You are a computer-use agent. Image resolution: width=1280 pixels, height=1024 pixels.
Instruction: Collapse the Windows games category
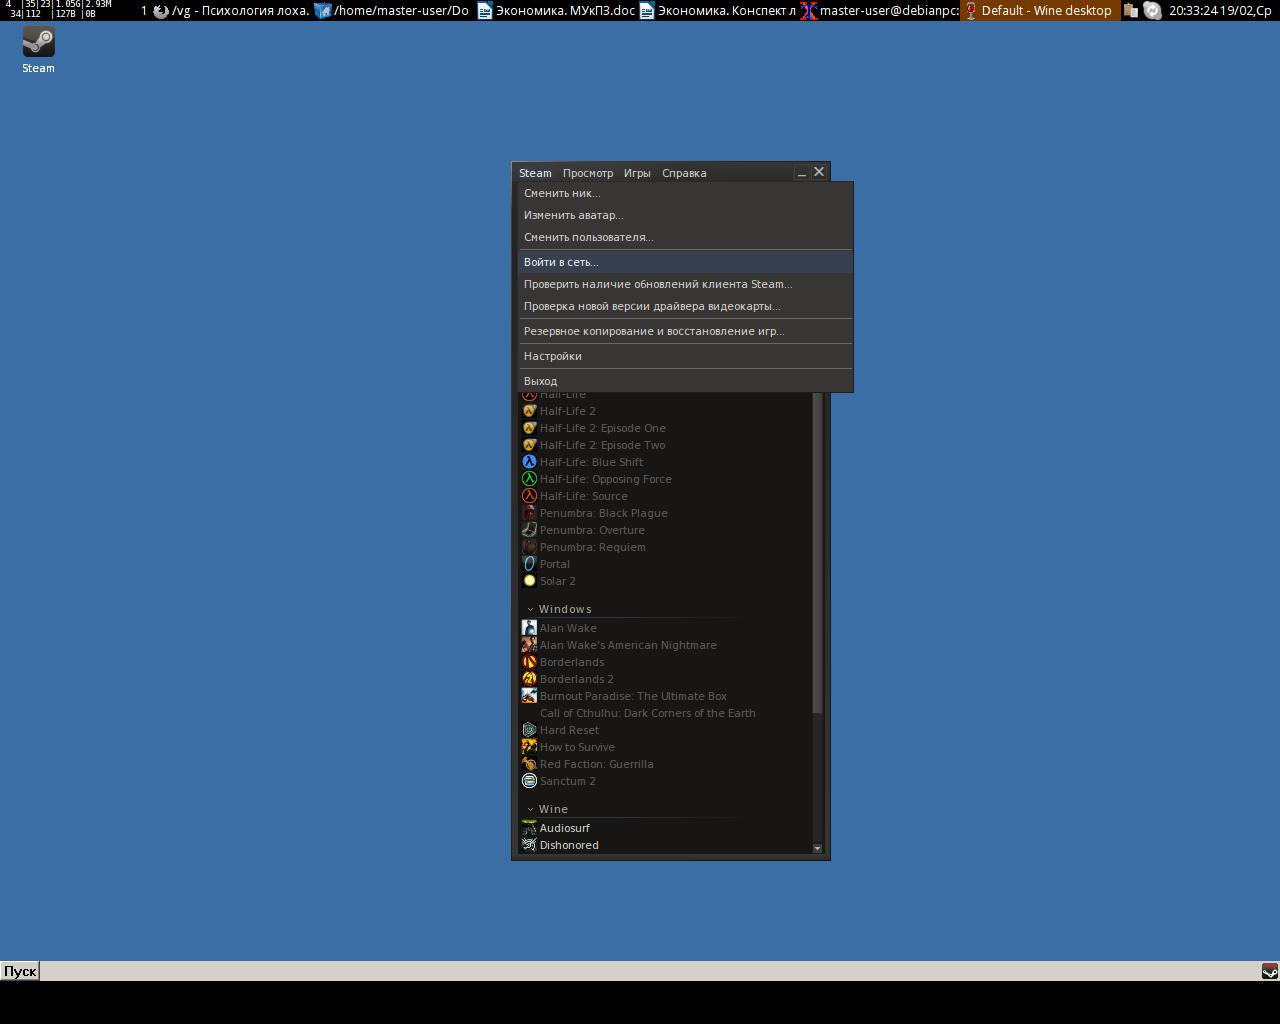pos(531,609)
